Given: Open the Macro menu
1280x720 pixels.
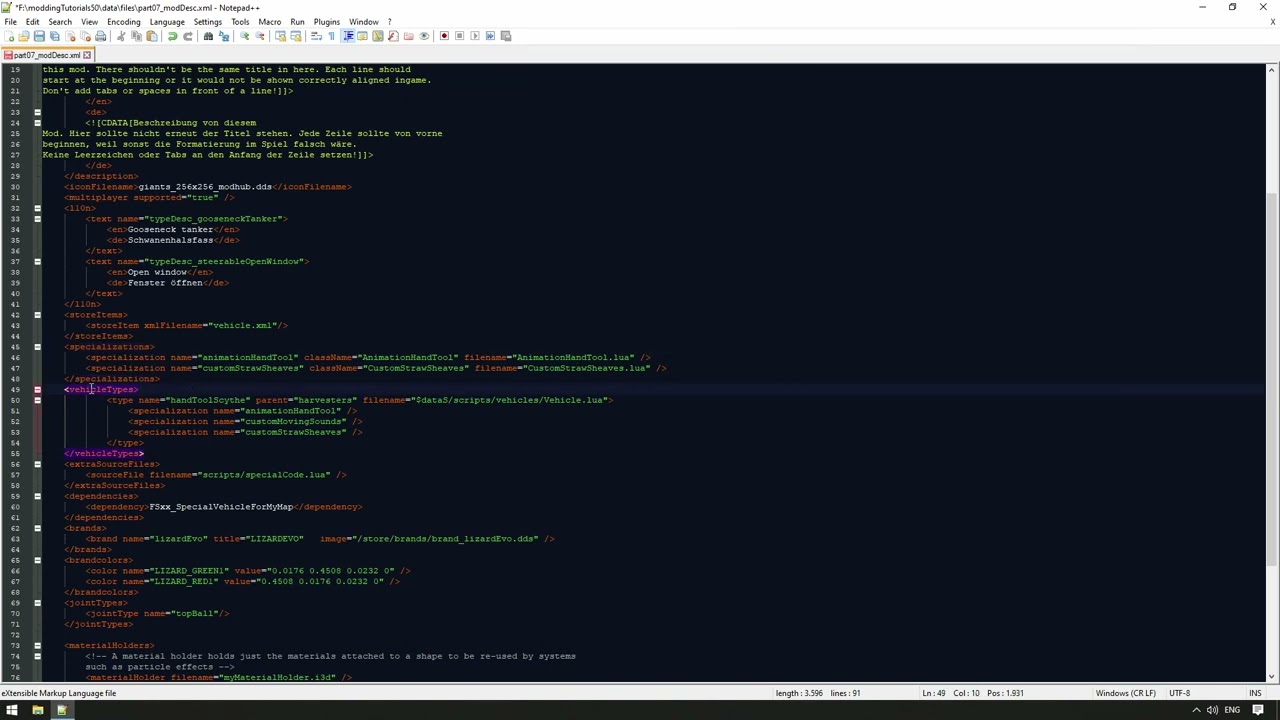Looking at the screenshot, I should pyautogui.click(x=269, y=21).
